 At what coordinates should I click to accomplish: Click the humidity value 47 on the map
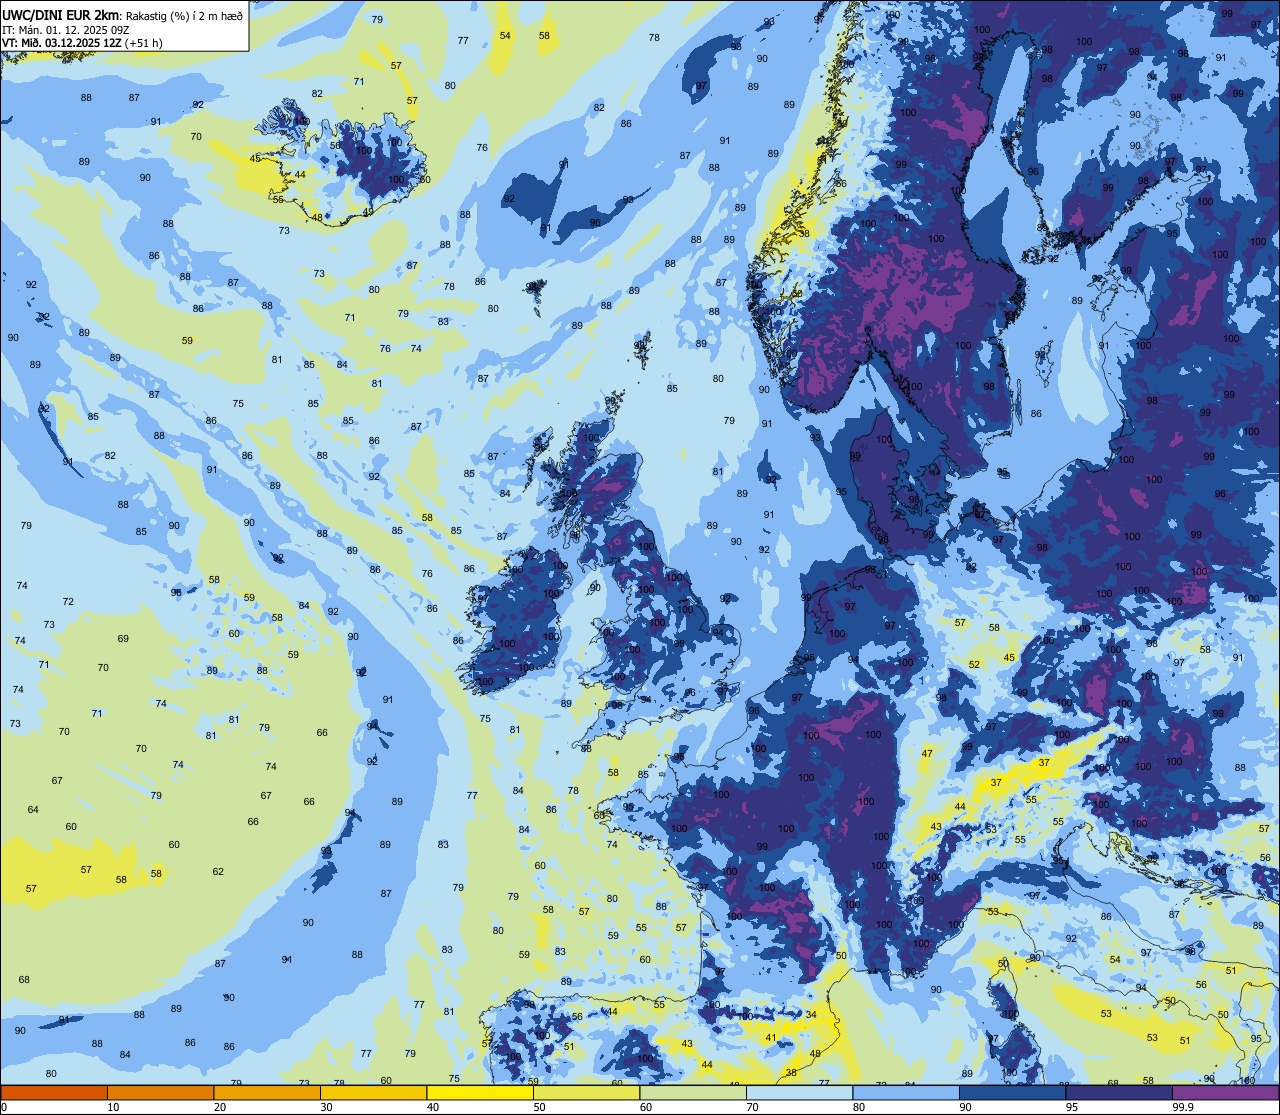pos(927,754)
